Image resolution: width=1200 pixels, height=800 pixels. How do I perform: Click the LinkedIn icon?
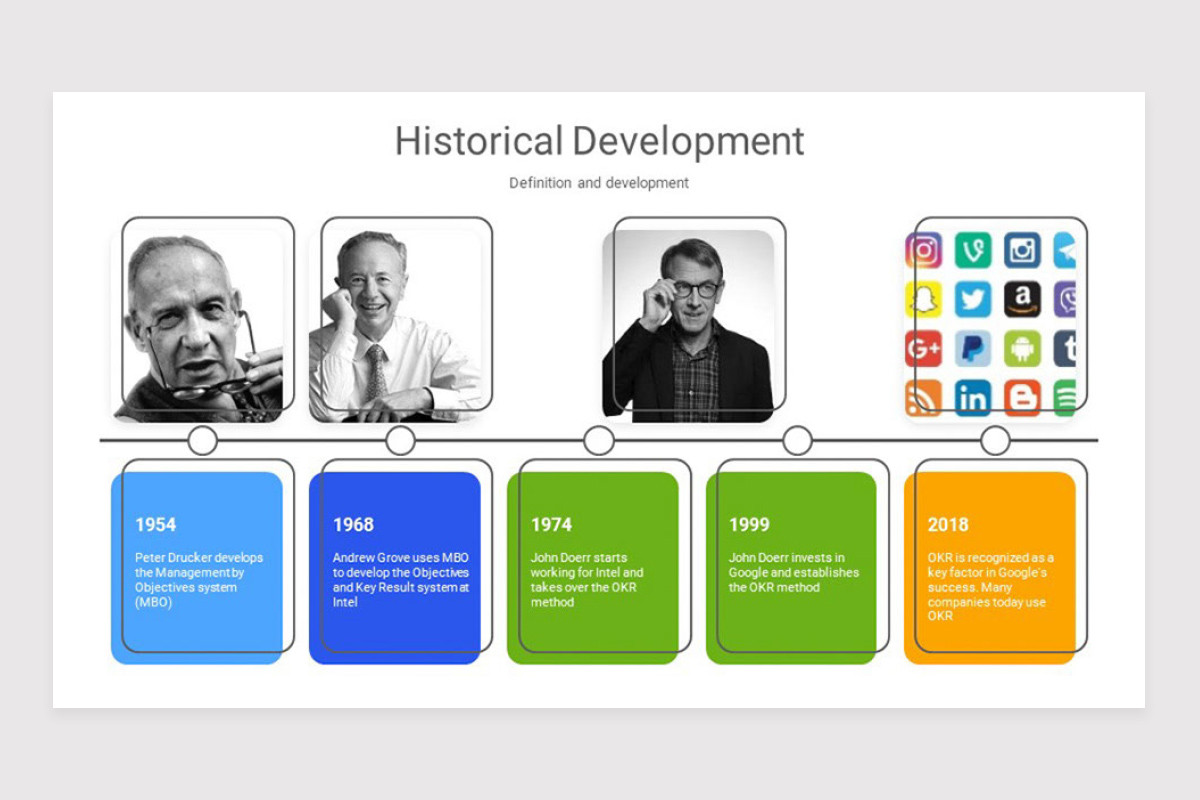[x=973, y=397]
